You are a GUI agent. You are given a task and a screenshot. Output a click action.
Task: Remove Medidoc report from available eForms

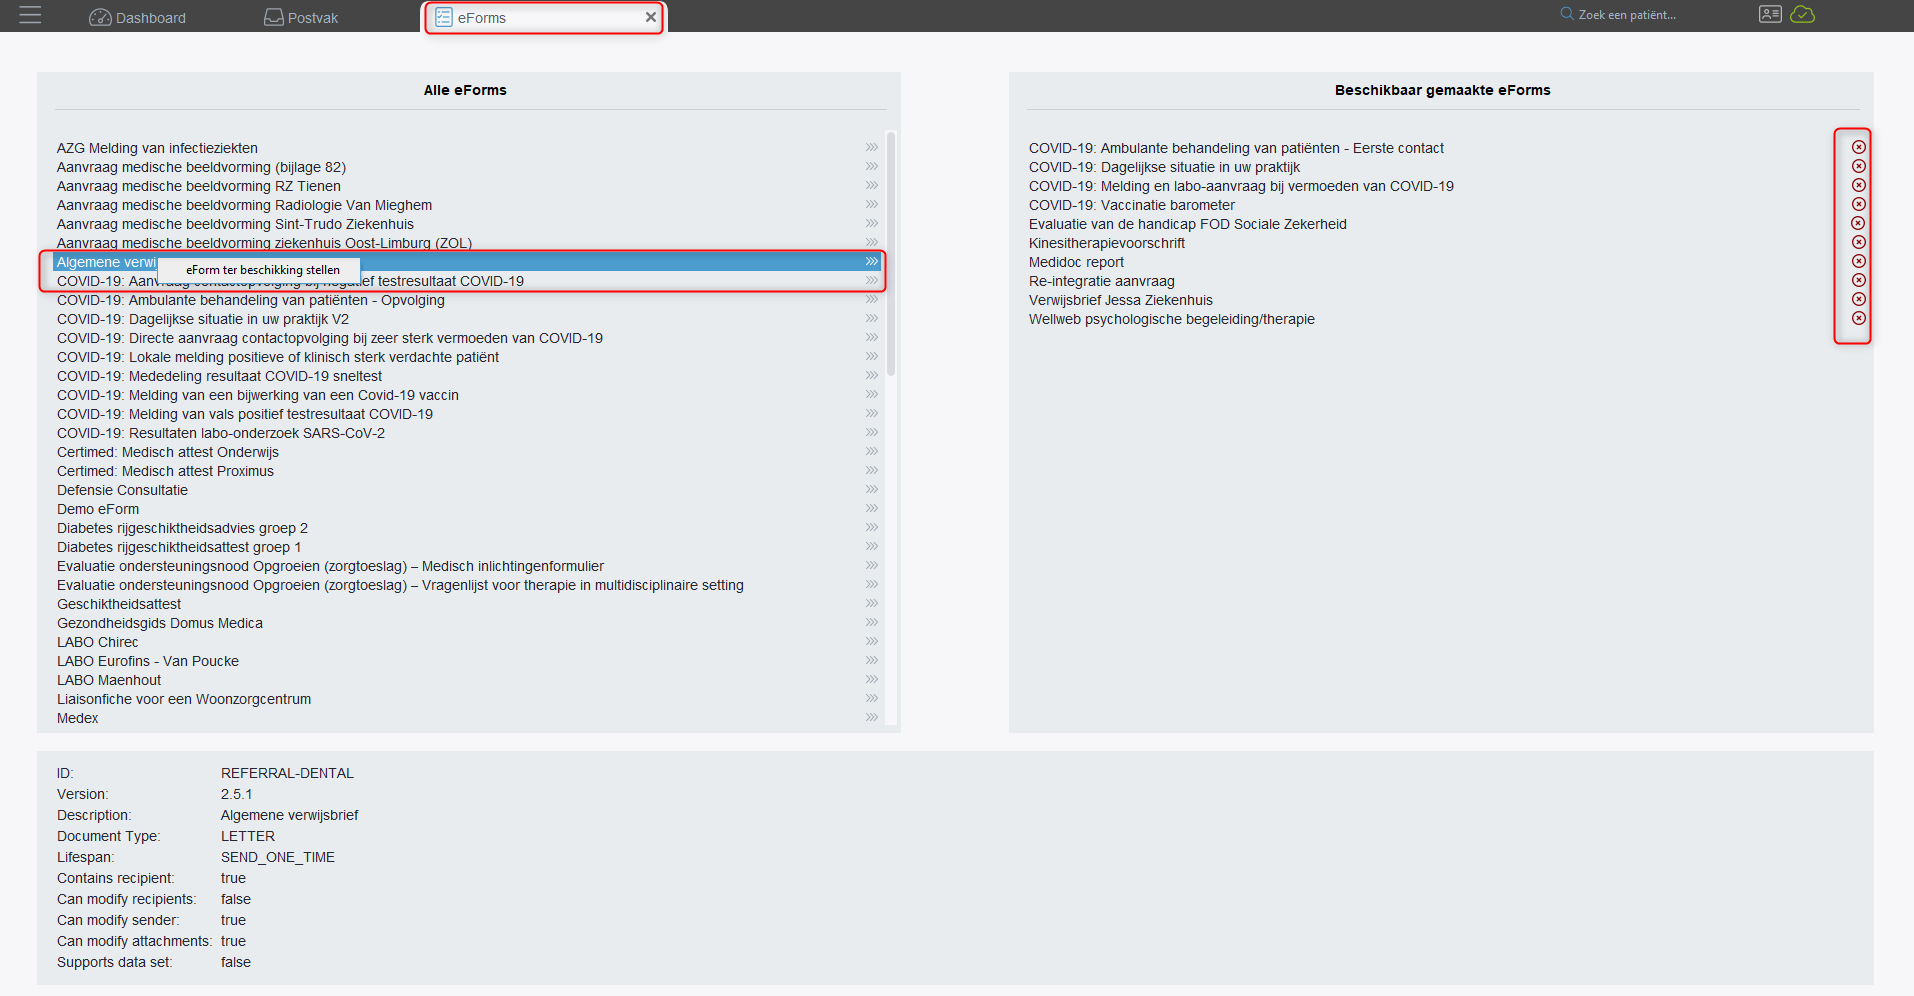point(1859,261)
